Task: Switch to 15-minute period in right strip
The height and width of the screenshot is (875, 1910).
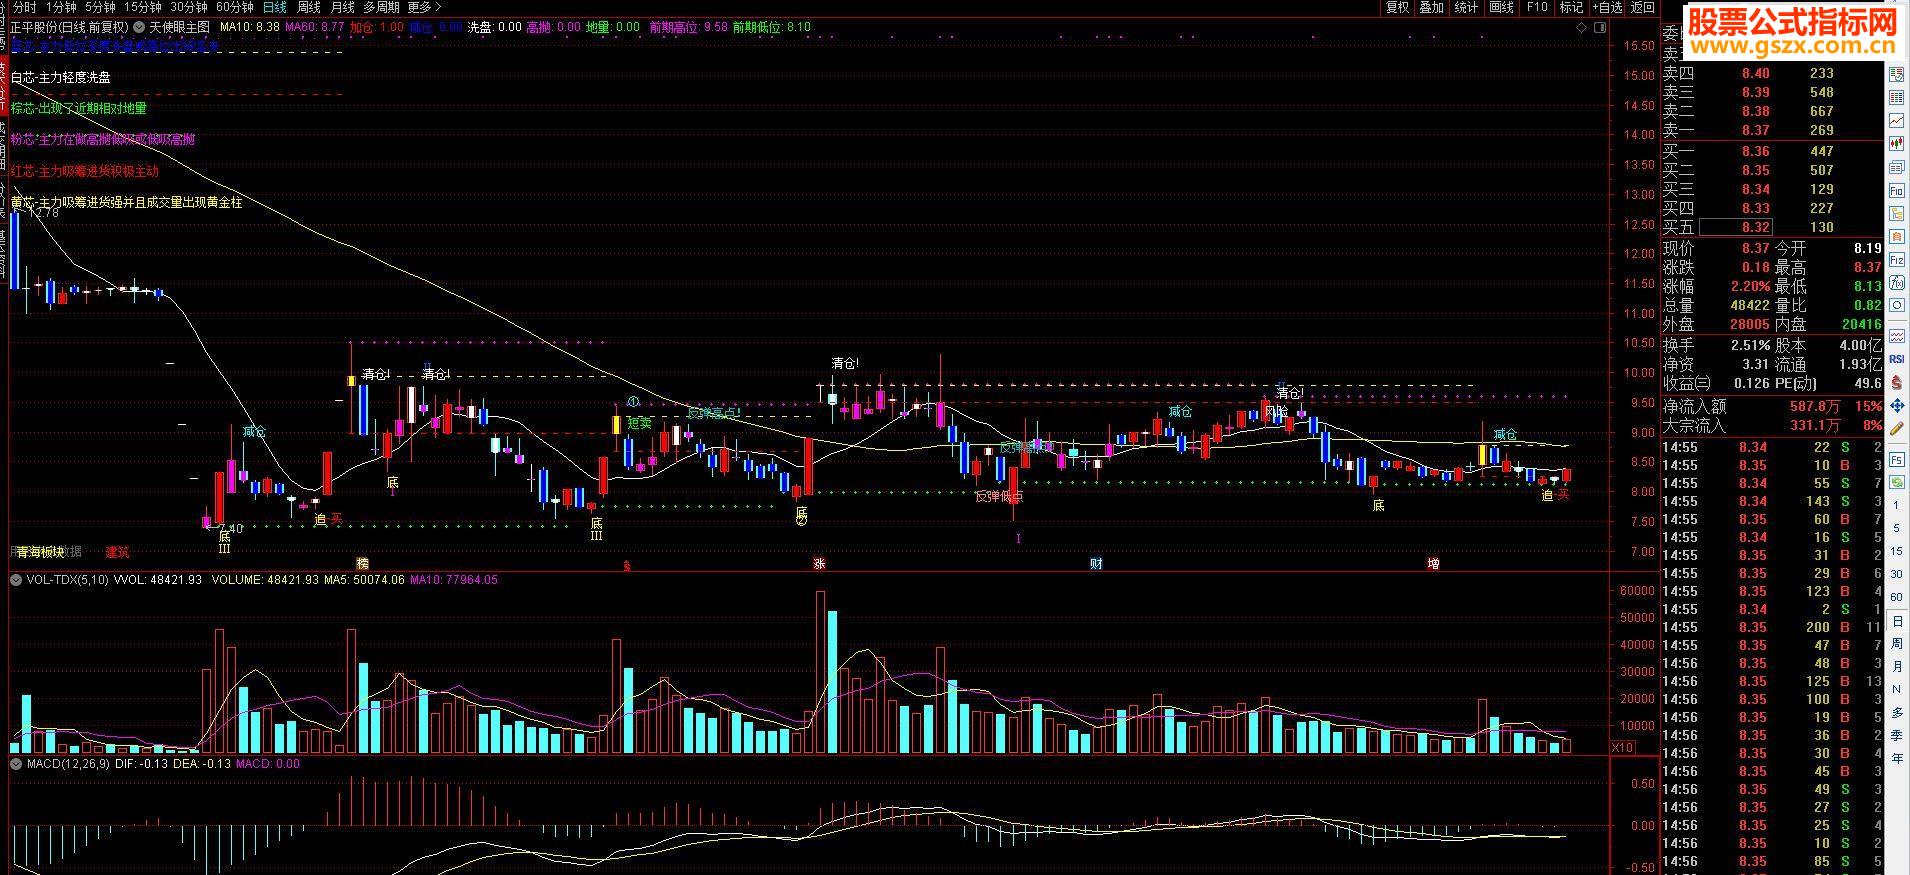Action: (1897, 551)
